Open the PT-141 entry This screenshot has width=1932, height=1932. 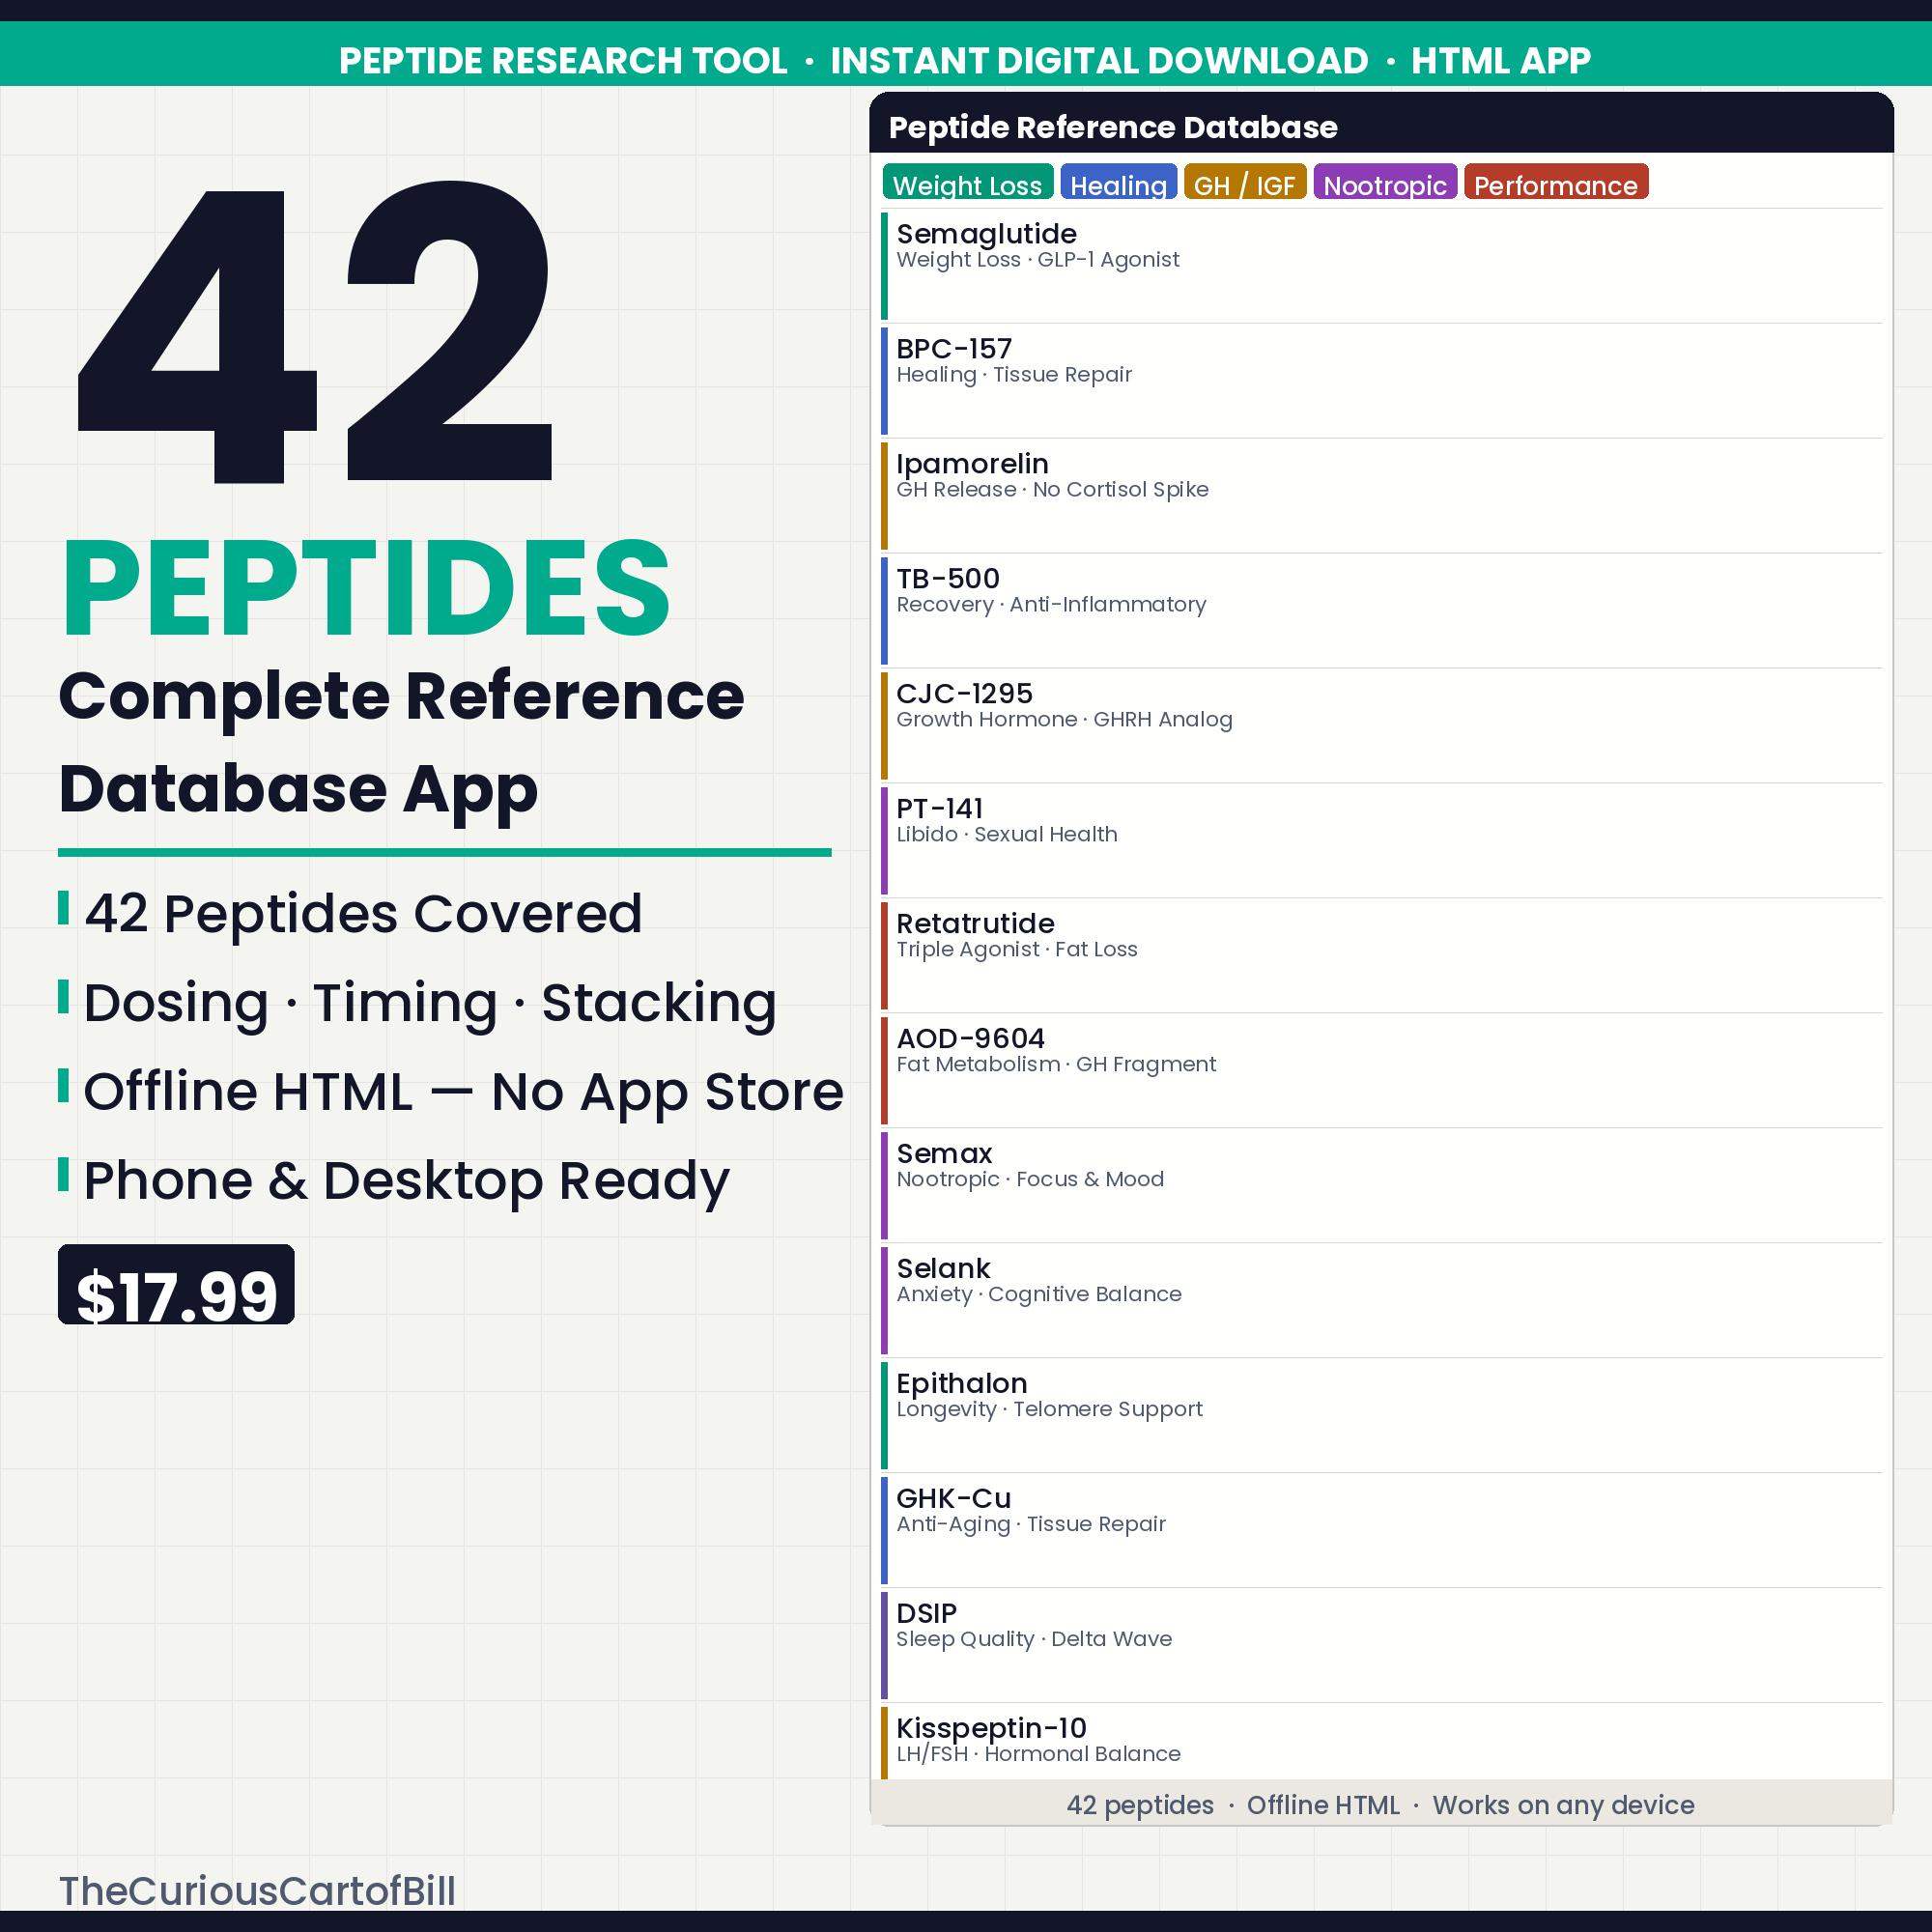(x=1381, y=841)
